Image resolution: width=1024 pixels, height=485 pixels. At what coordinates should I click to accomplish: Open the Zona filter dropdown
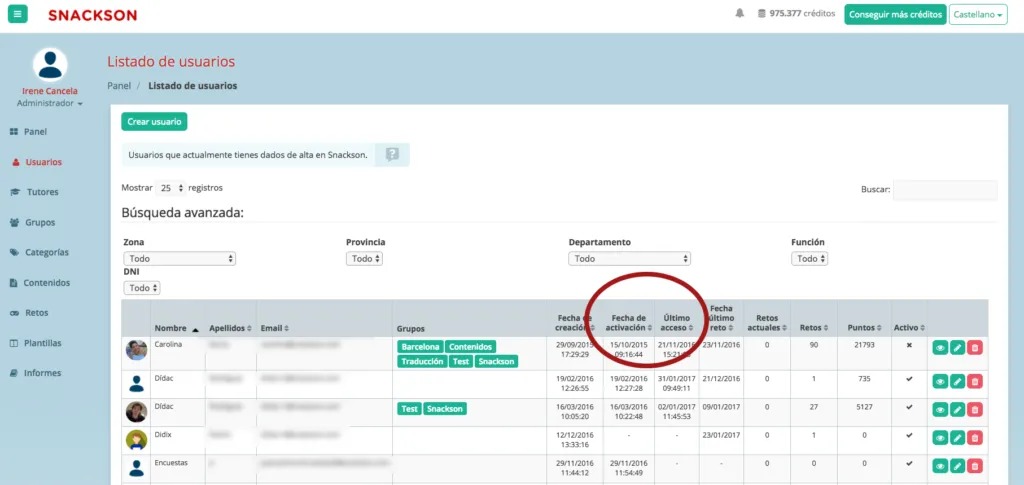pyautogui.click(x=180, y=258)
